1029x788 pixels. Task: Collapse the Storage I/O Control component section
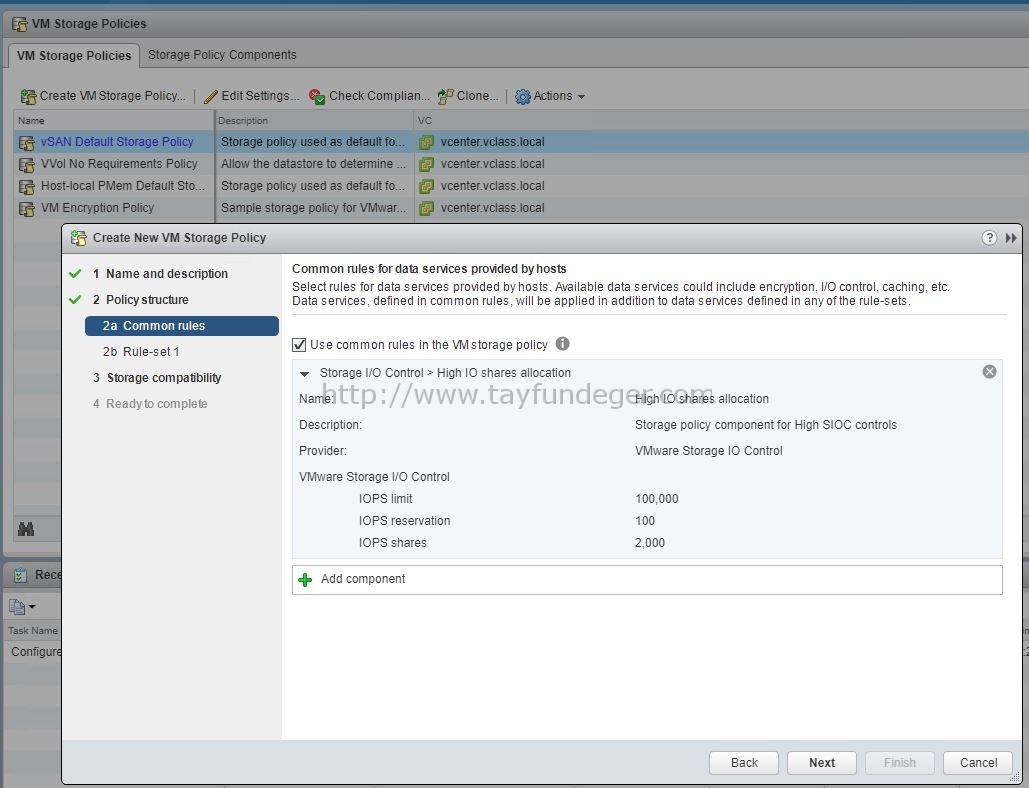coord(304,373)
